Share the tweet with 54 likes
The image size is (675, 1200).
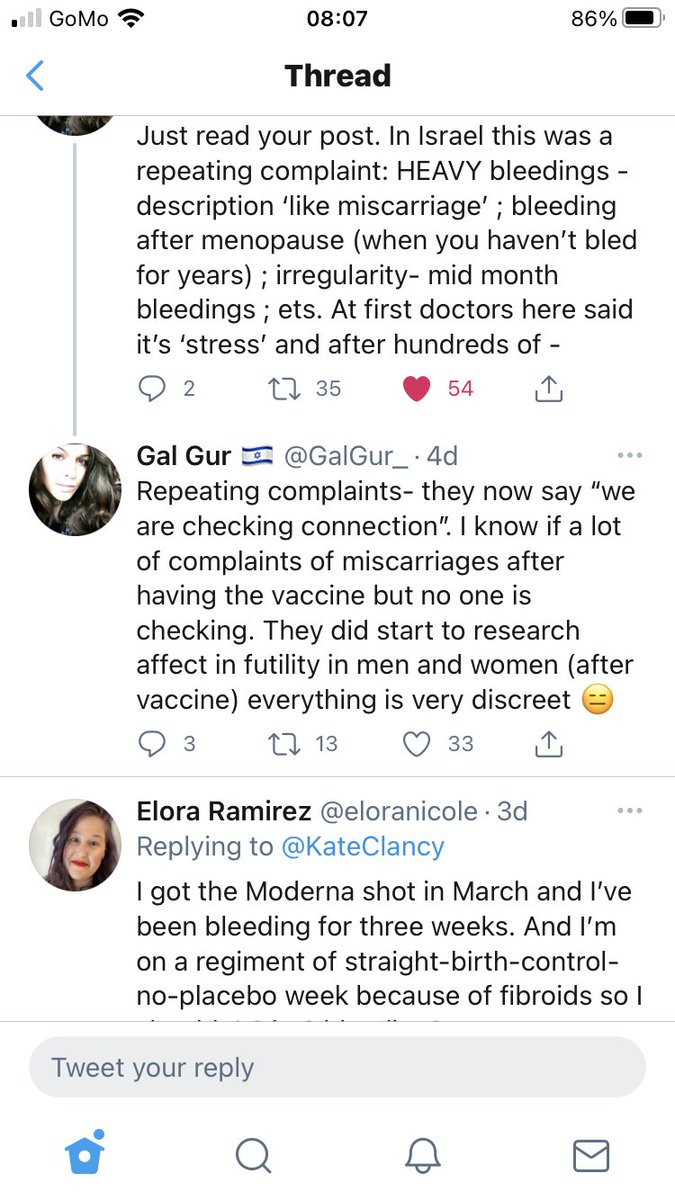tap(548, 388)
